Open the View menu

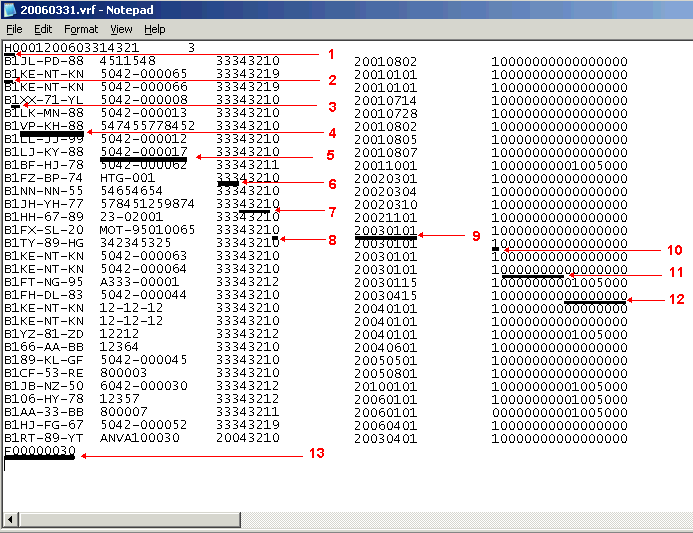pos(121,30)
